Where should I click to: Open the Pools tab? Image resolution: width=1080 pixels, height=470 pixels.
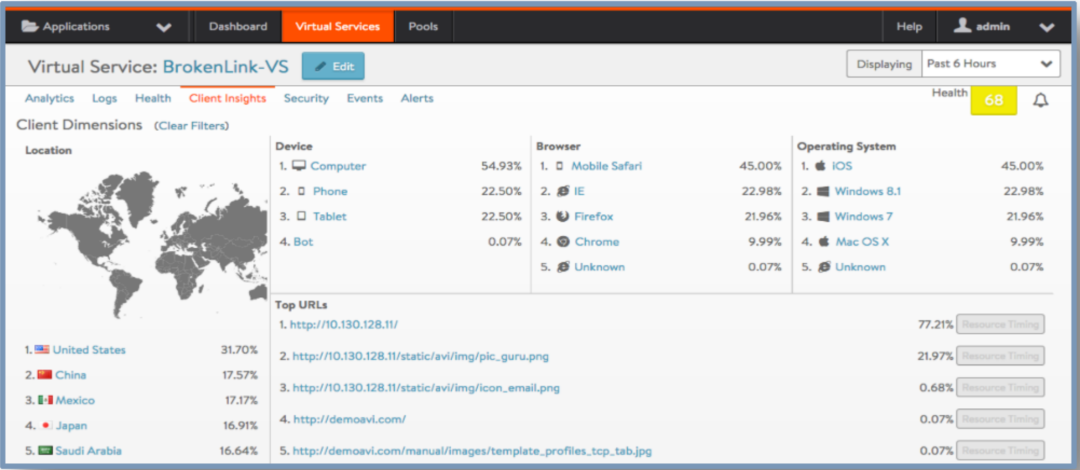point(423,27)
